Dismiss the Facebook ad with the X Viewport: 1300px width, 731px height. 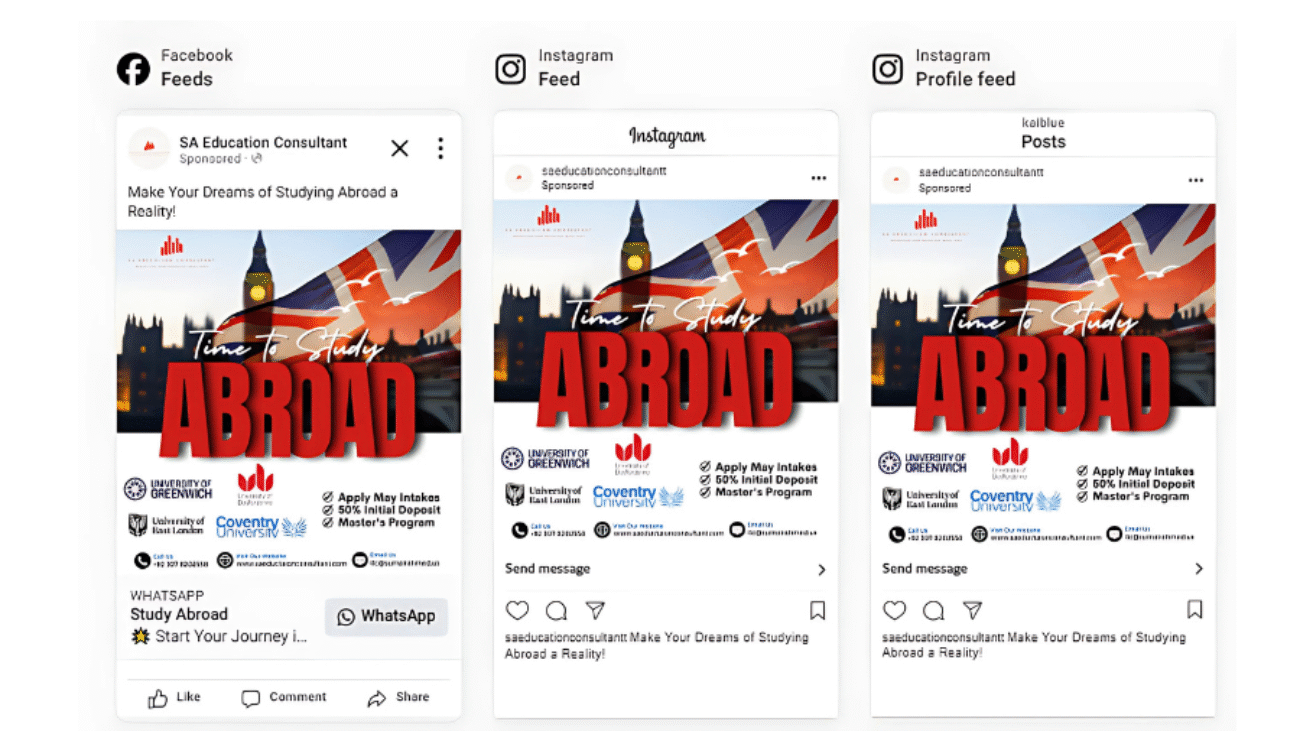click(400, 149)
